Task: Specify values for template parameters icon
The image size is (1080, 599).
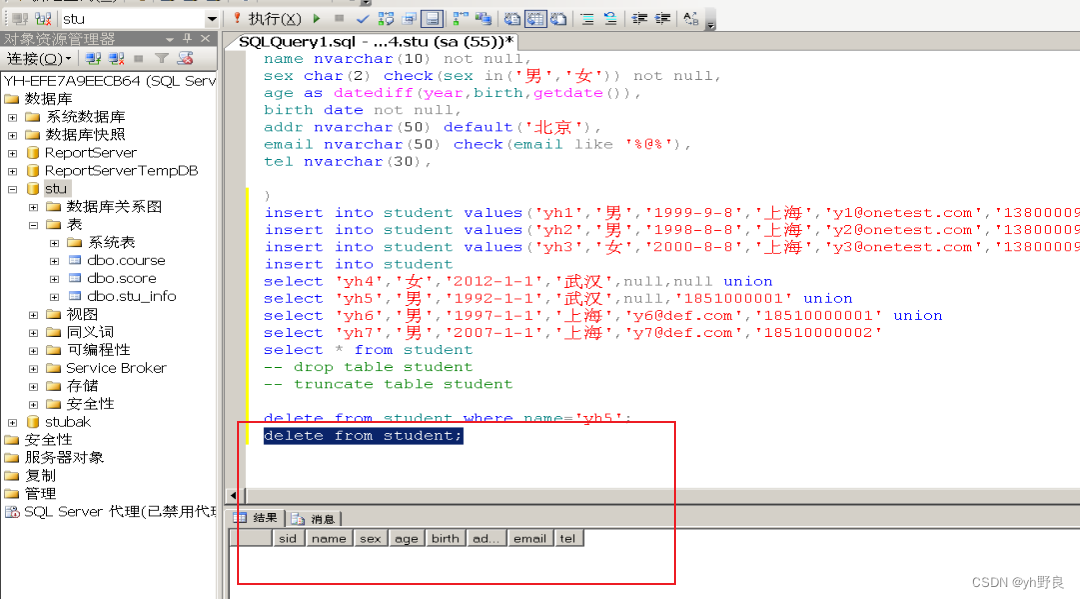Action: coord(691,19)
